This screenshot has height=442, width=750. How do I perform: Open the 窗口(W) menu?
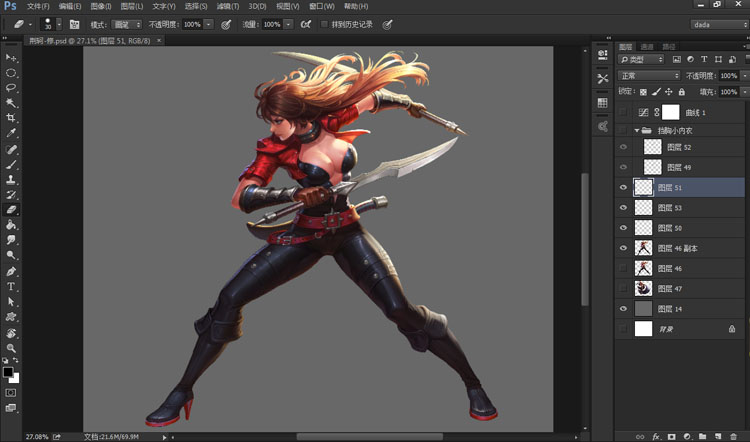(321, 6)
